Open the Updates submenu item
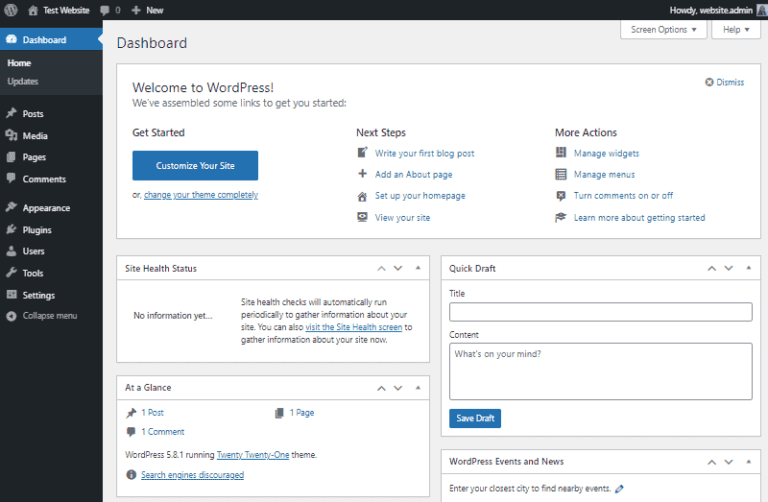 coord(23,81)
